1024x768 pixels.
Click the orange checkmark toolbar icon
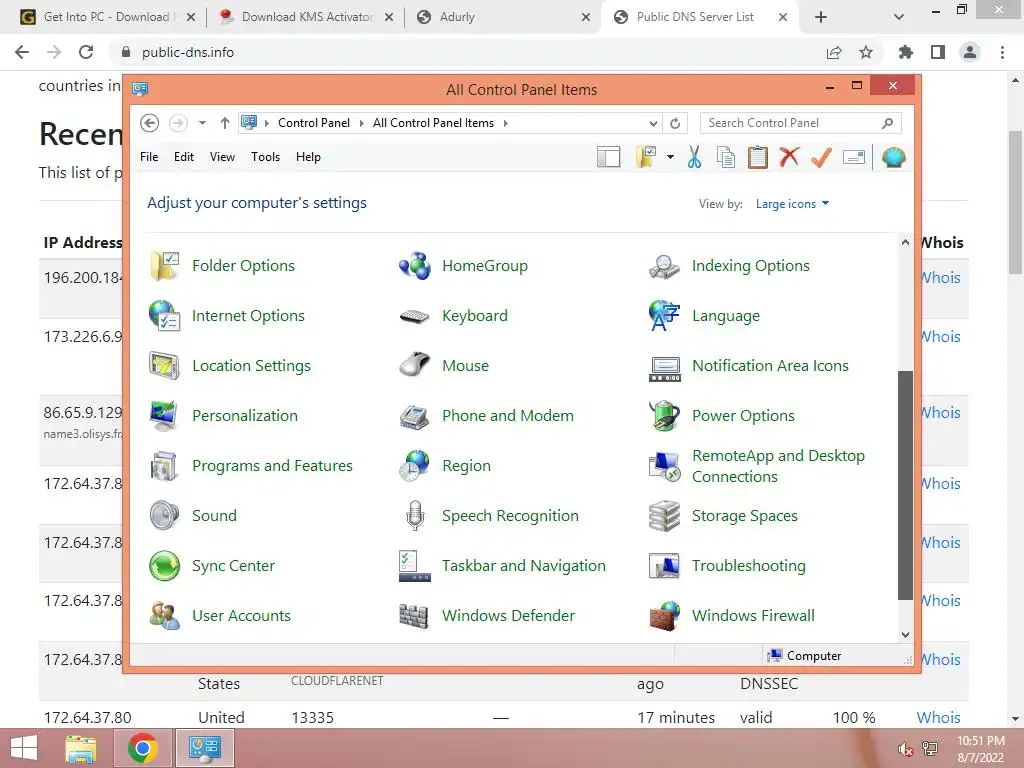point(822,157)
